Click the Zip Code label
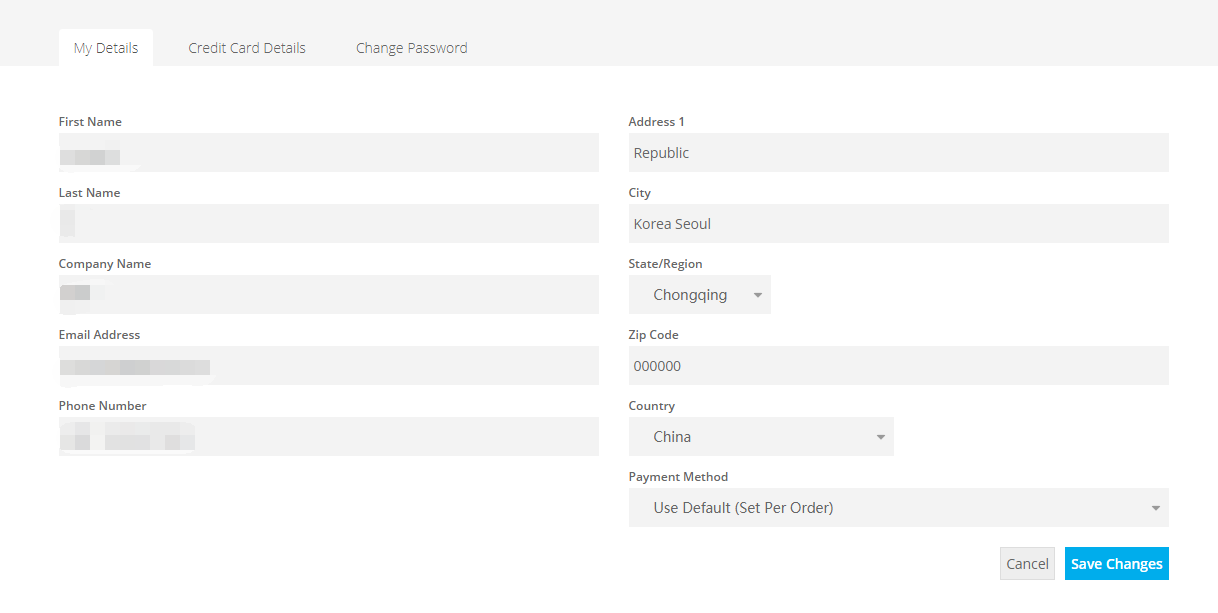This screenshot has height=613, width=1218. [x=654, y=335]
